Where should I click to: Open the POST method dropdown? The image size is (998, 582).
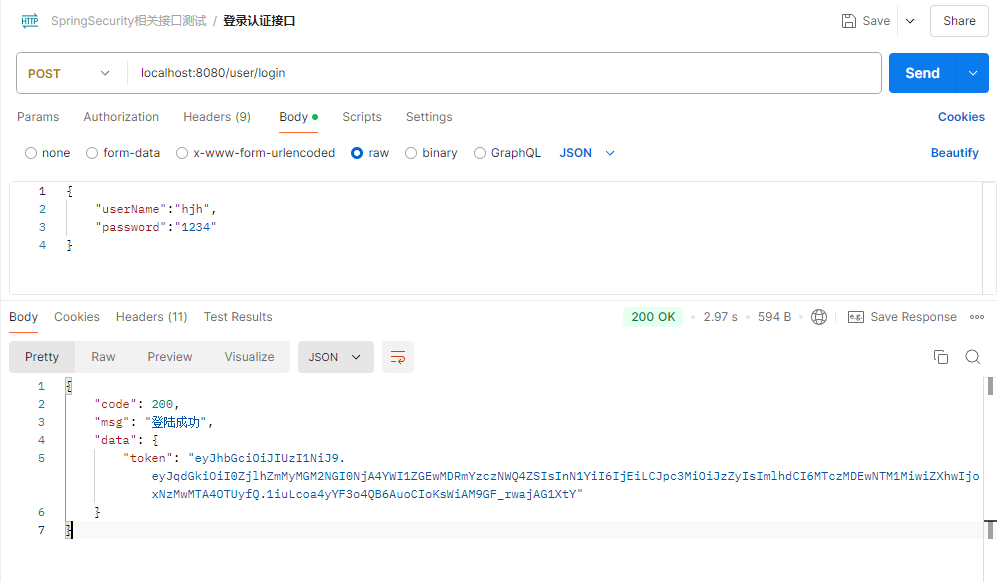pos(69,73)
